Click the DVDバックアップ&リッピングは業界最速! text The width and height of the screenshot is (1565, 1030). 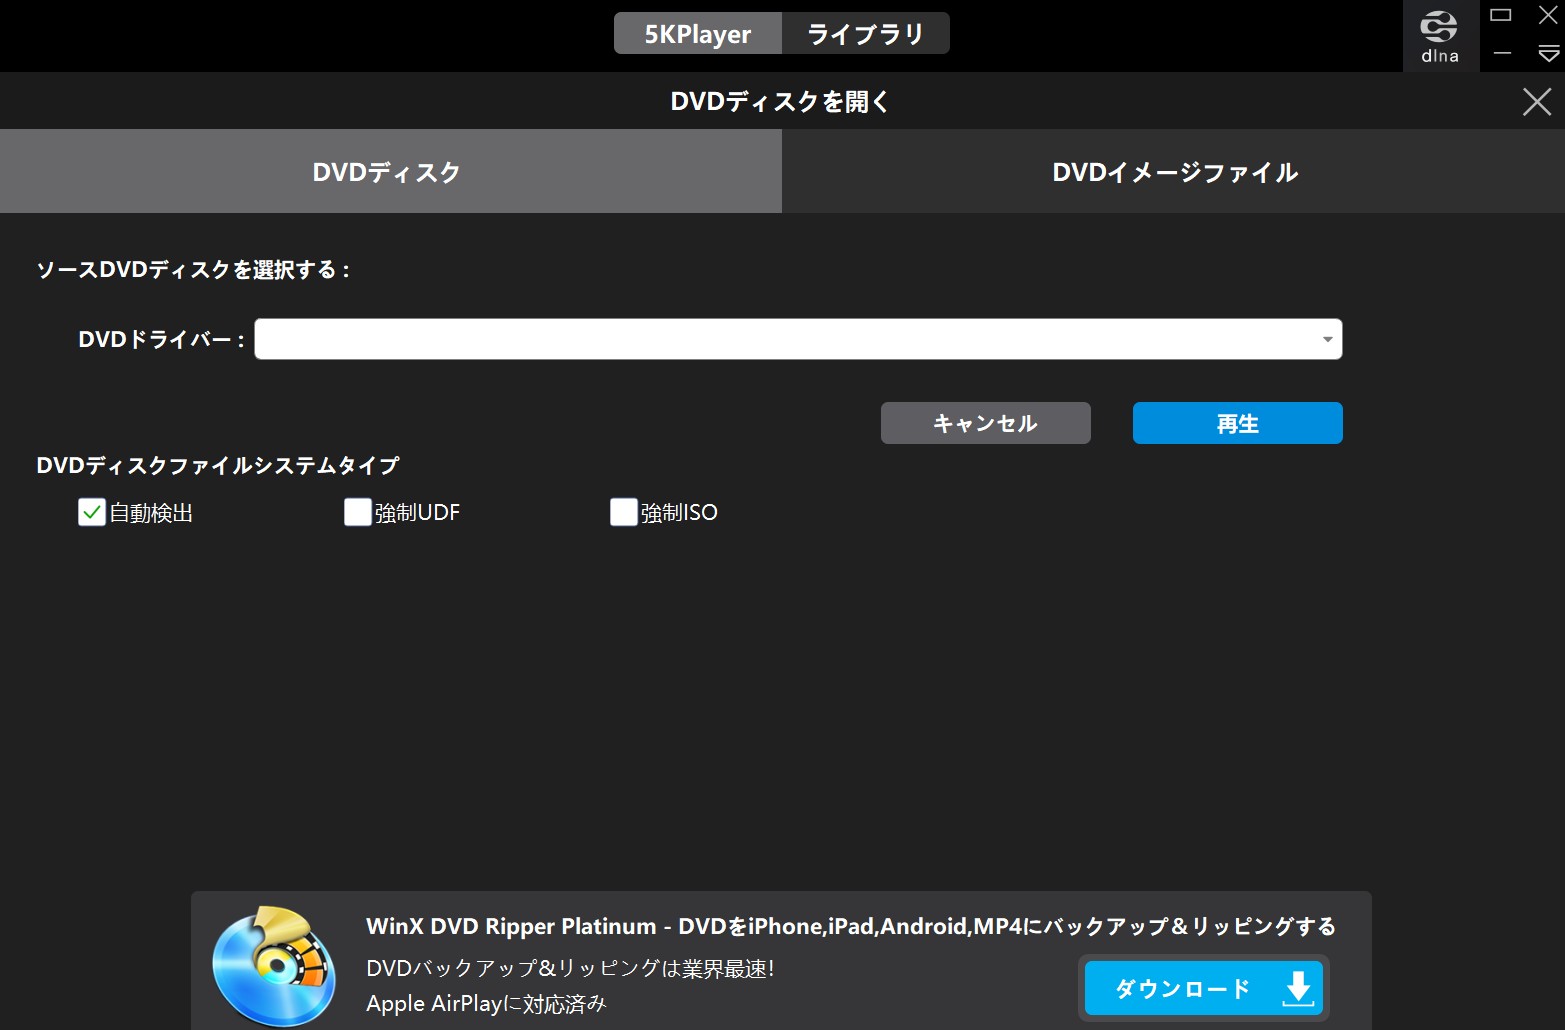570,968
